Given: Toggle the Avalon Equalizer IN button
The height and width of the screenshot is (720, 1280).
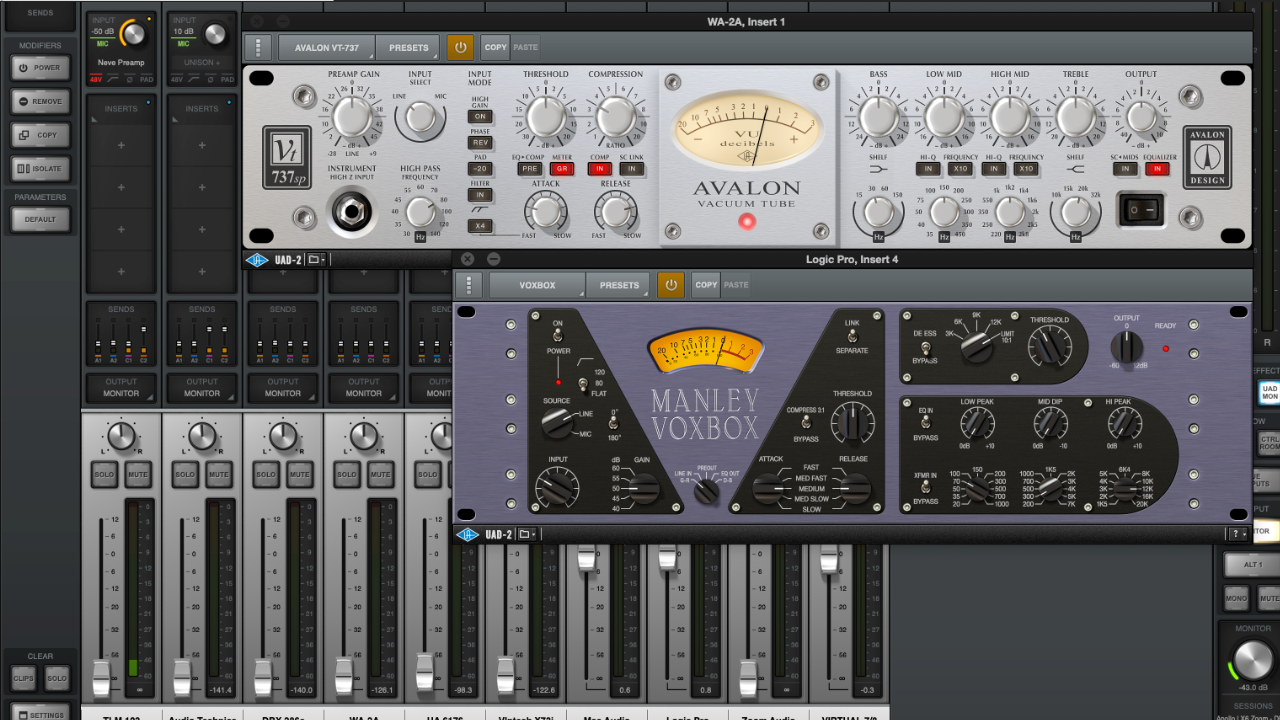Looking at the screenshot, I should click(1157, 169).
